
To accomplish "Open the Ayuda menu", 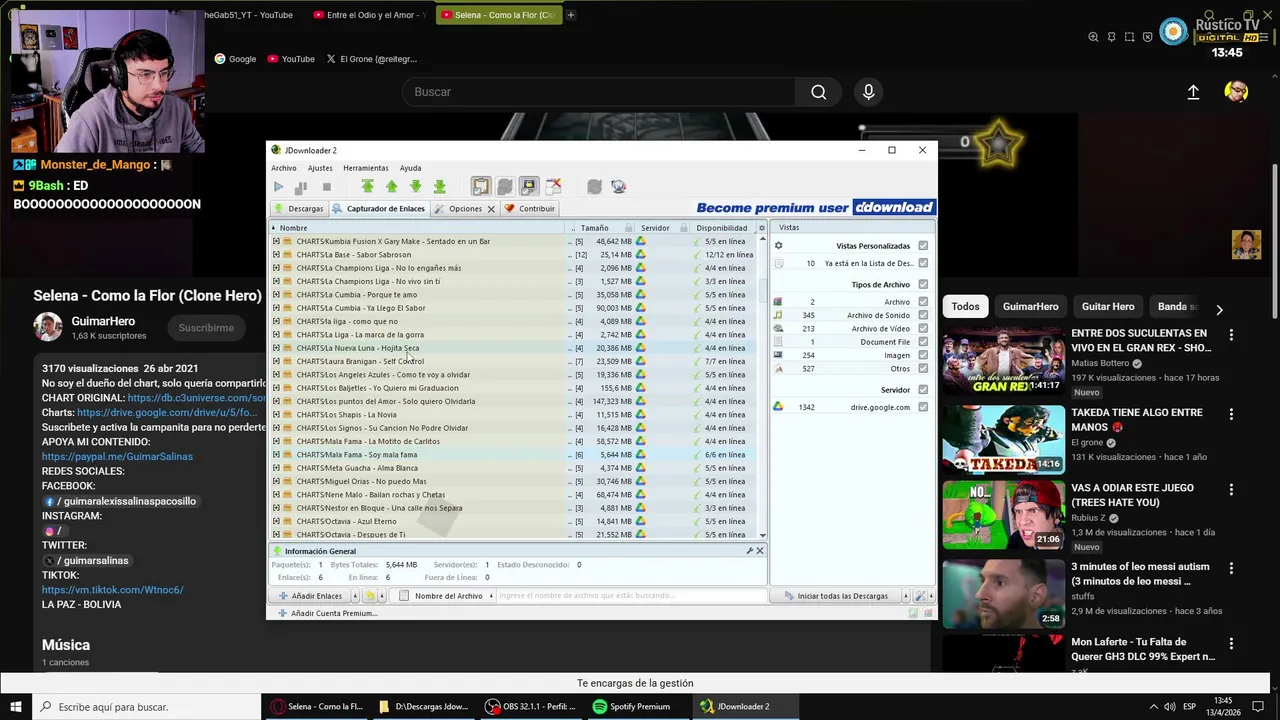I will point(410,168).
